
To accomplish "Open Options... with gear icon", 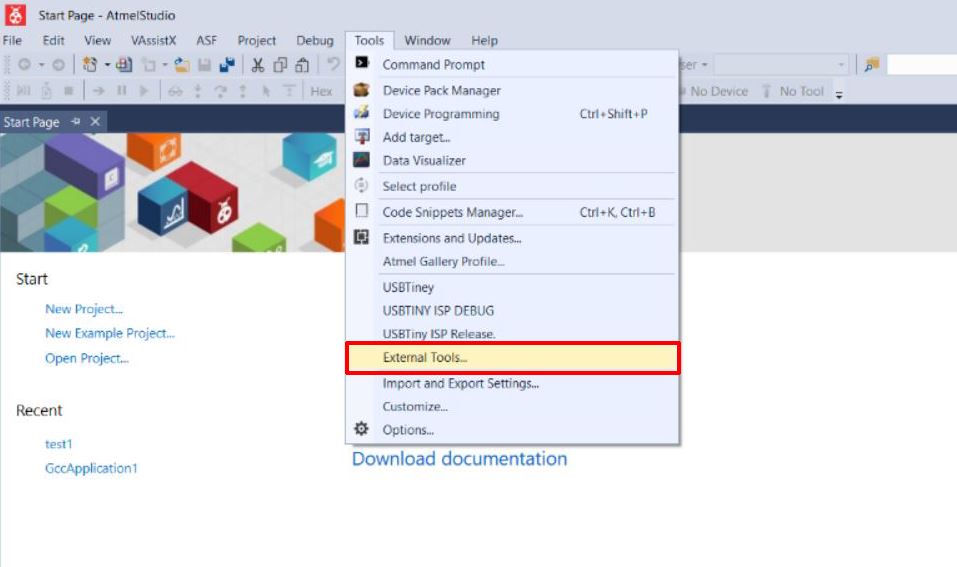I will [512, 430].
